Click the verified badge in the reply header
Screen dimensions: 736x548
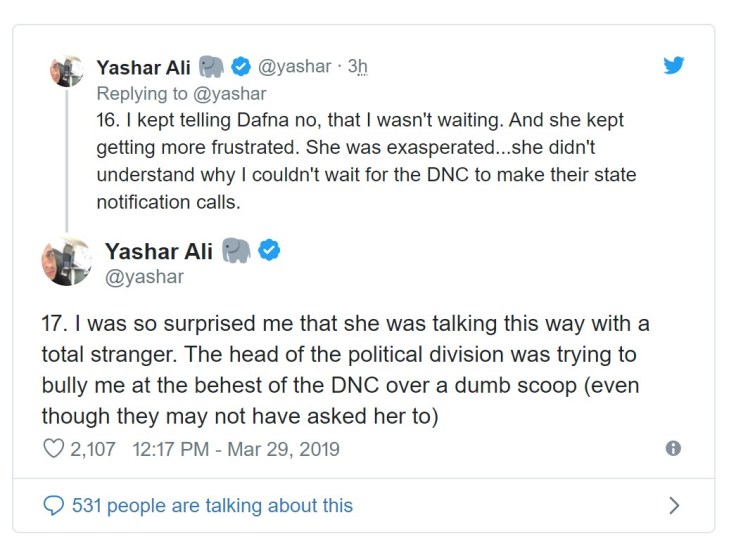point(241,67)
